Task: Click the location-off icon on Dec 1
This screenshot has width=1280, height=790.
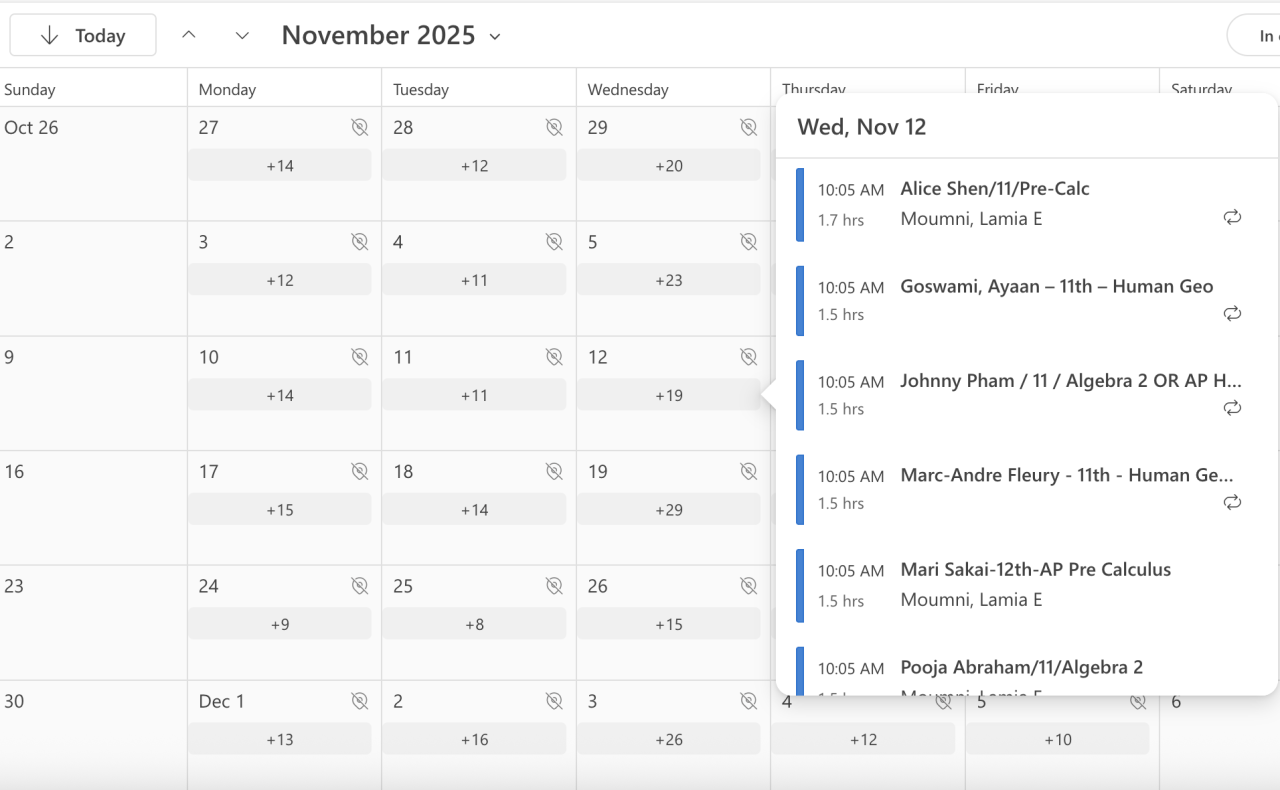Action: coord(360,701)
